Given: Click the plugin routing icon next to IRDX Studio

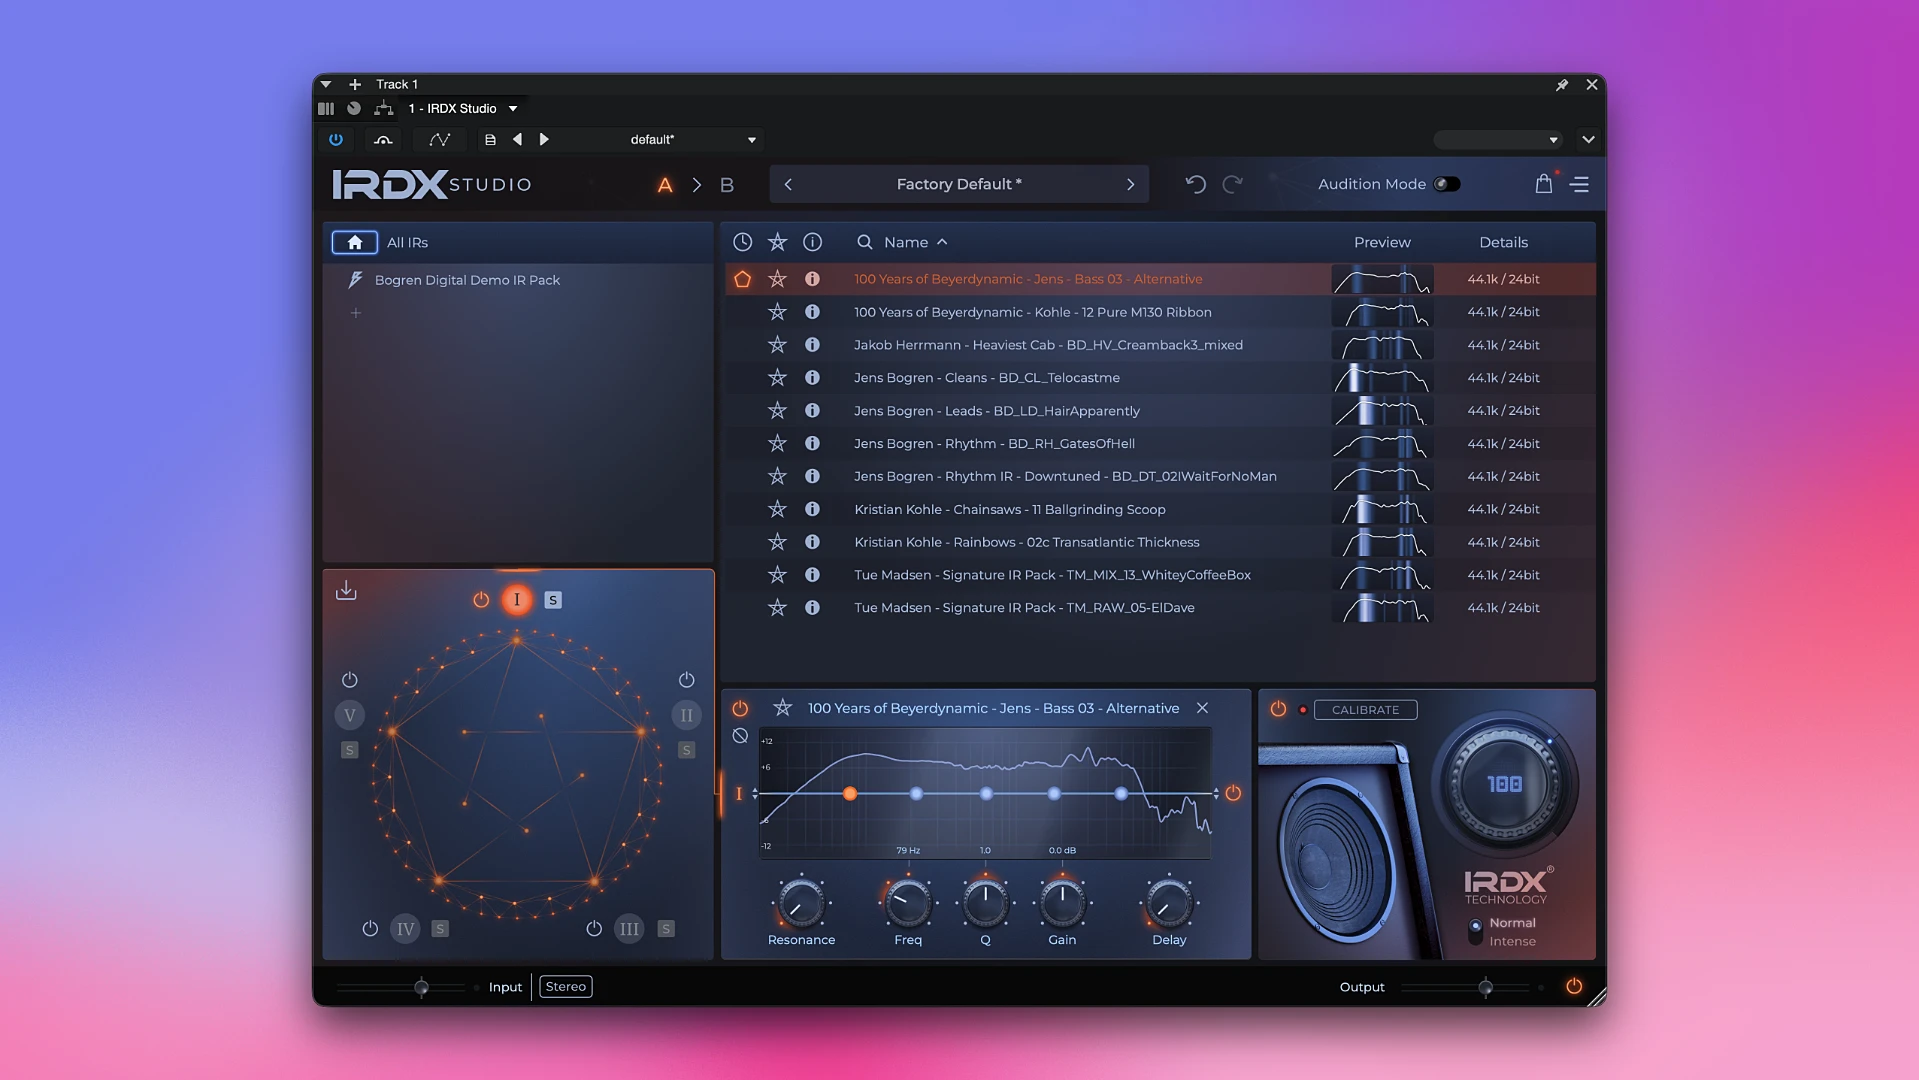Looking at the screenshot, I should [383, 108].
